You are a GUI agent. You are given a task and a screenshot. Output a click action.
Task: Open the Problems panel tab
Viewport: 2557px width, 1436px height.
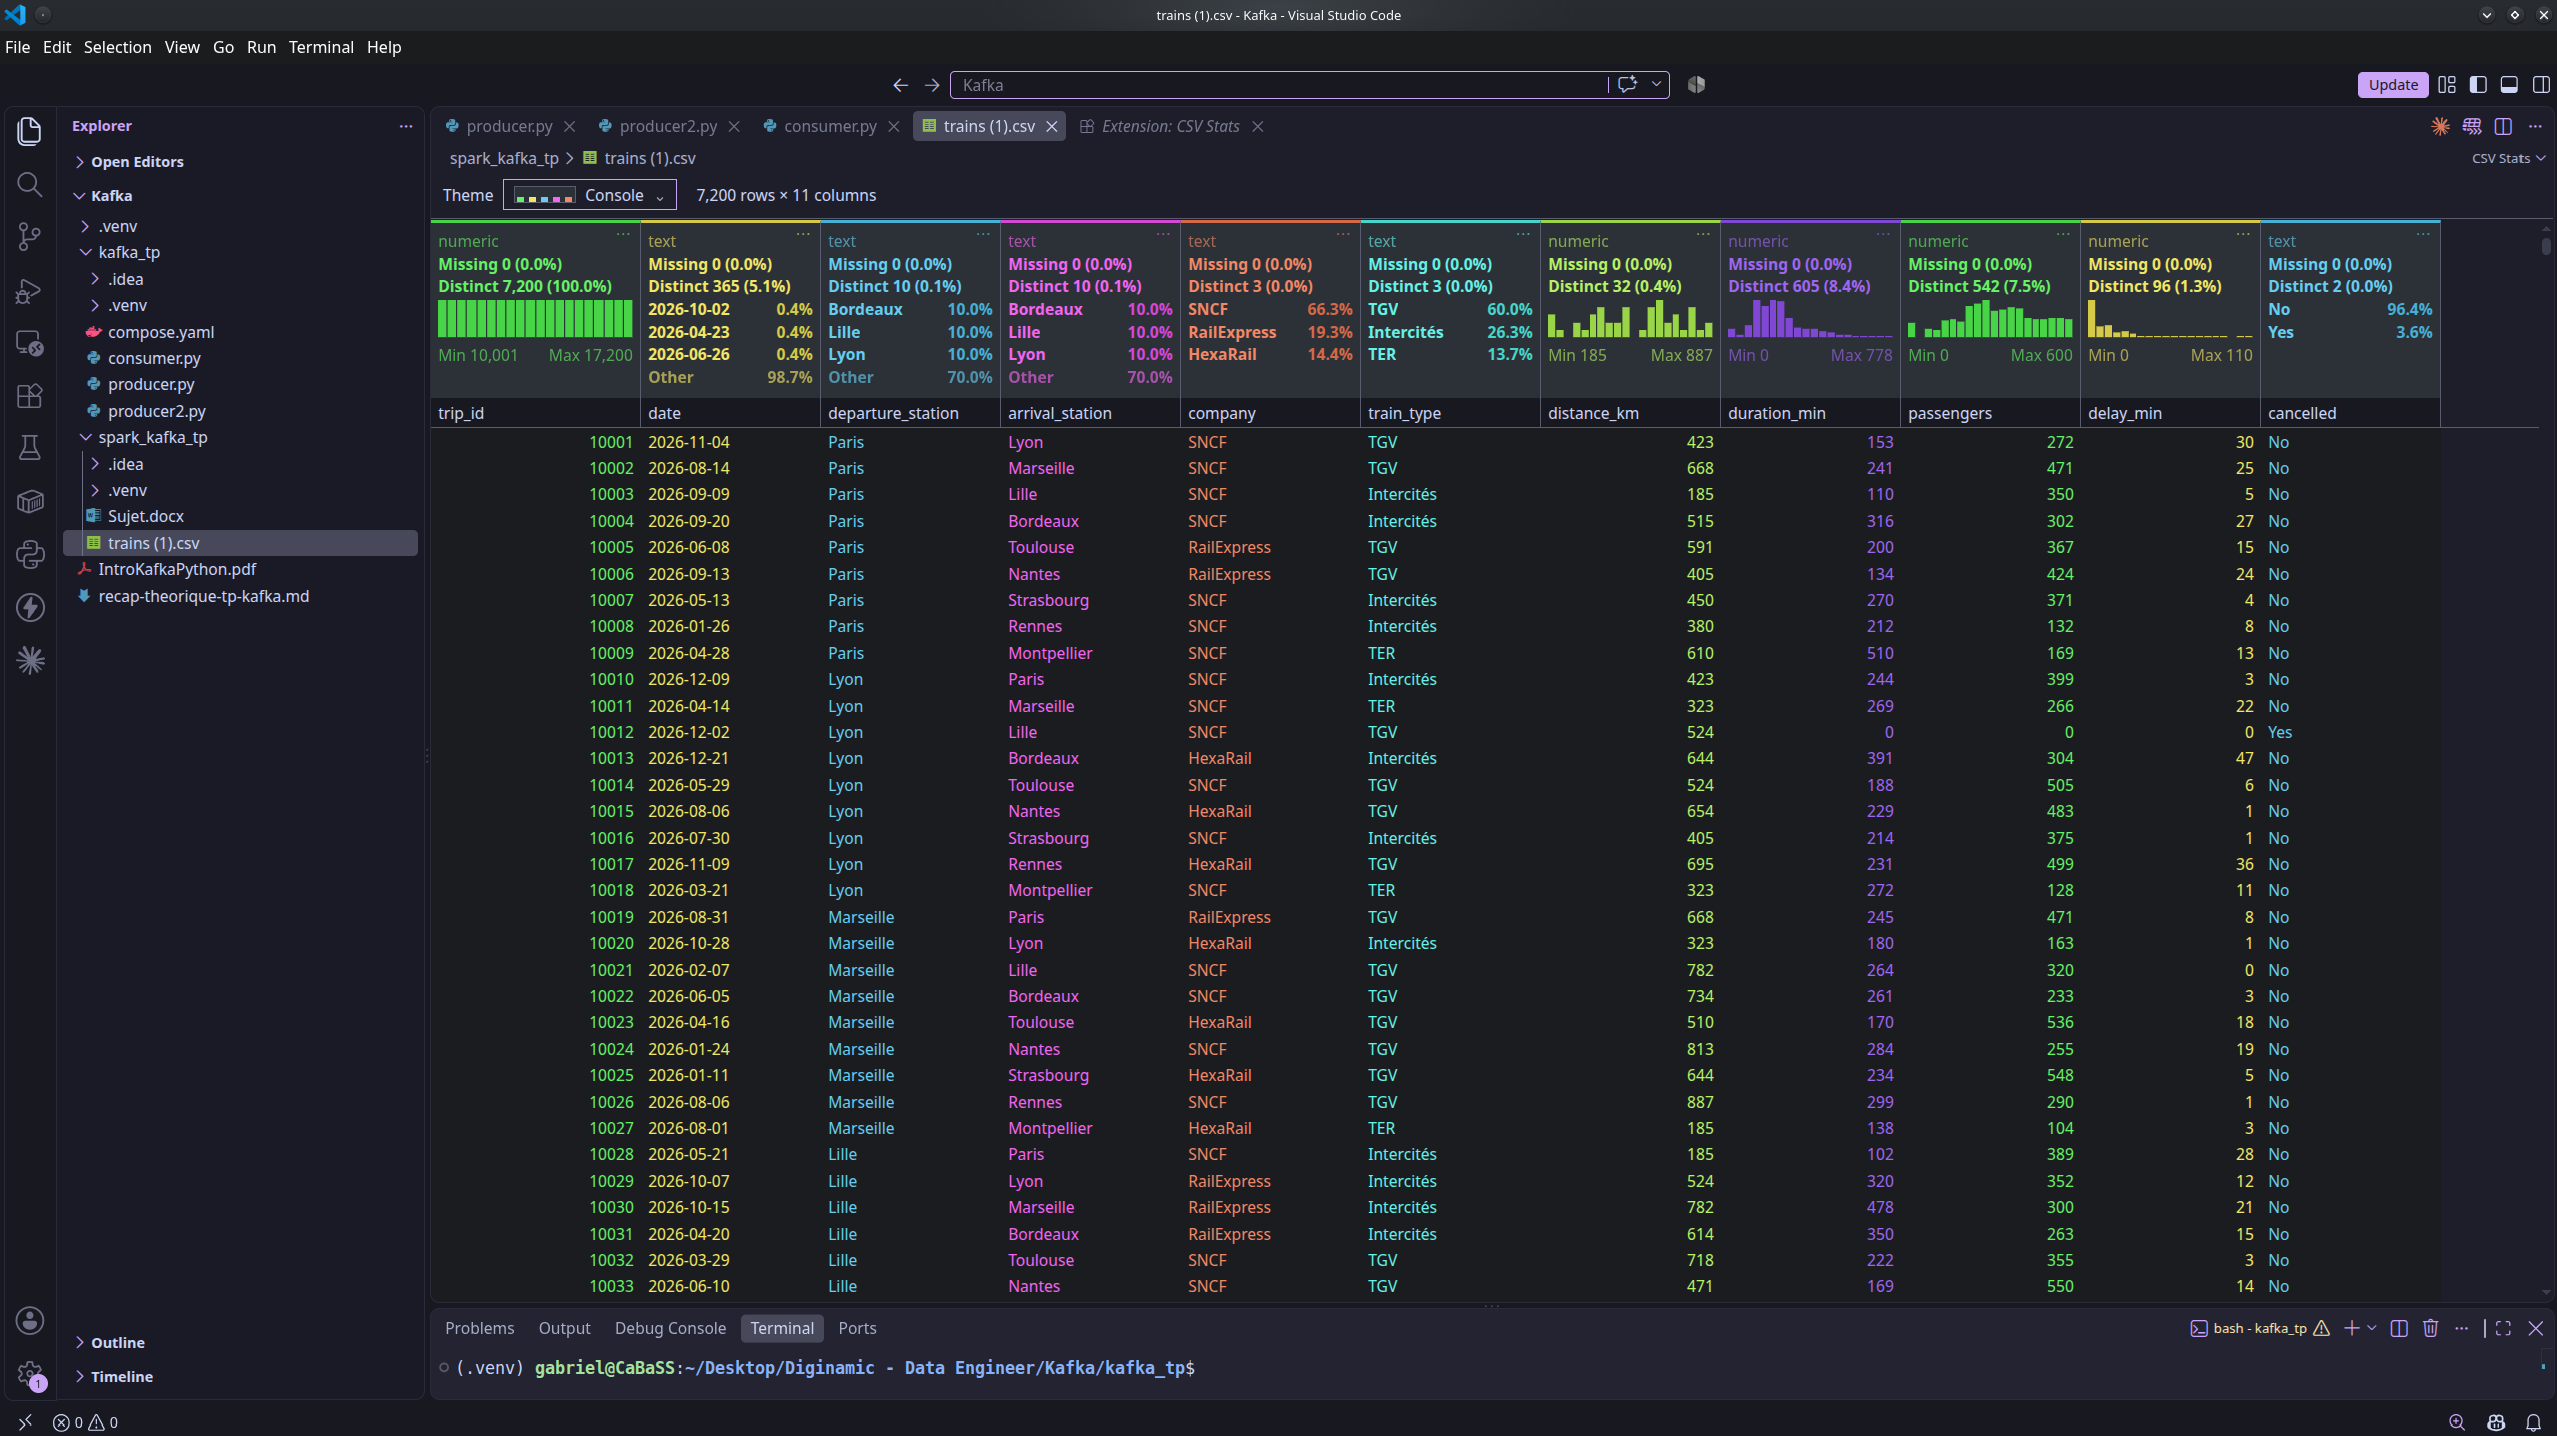479,1328
